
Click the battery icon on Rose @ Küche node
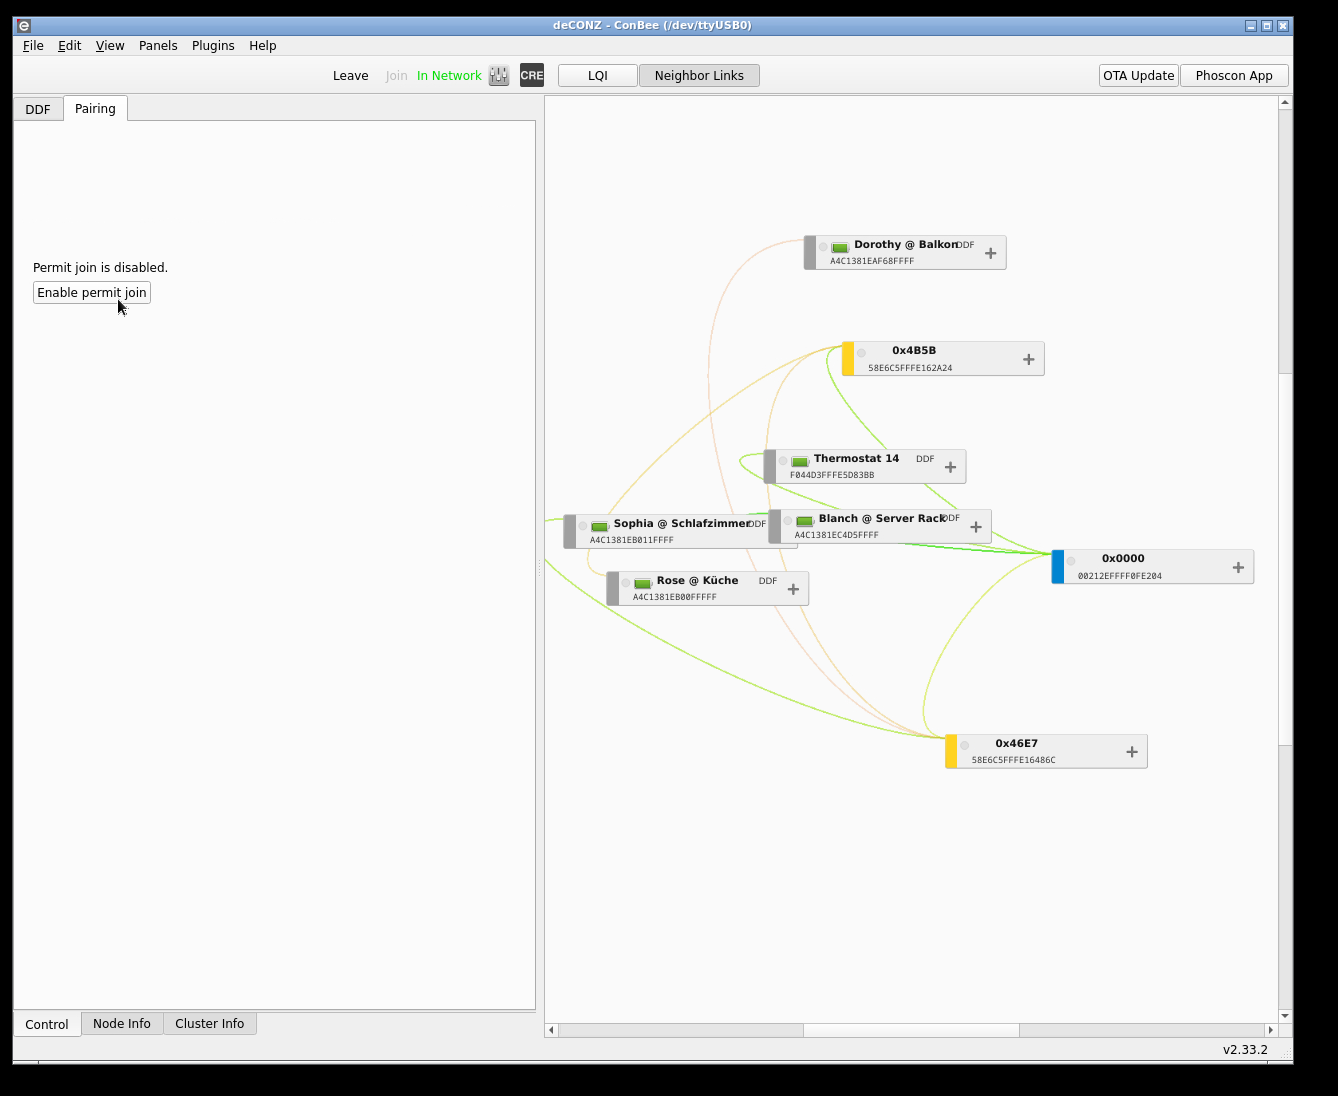click(x=643, y=584)
